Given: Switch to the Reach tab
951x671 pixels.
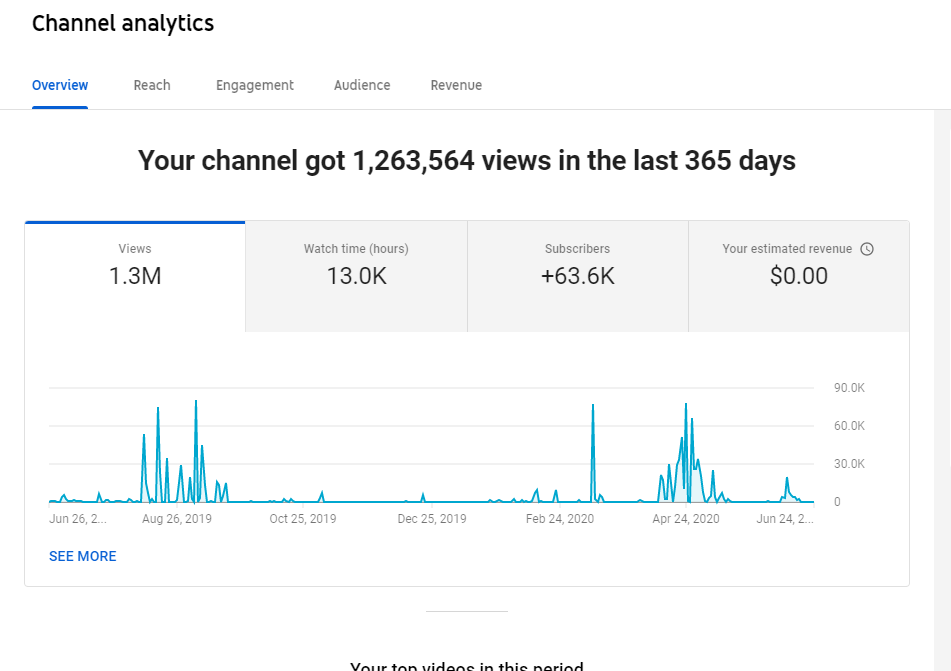Looking at the screenshot, I should [x=152, y=86].
